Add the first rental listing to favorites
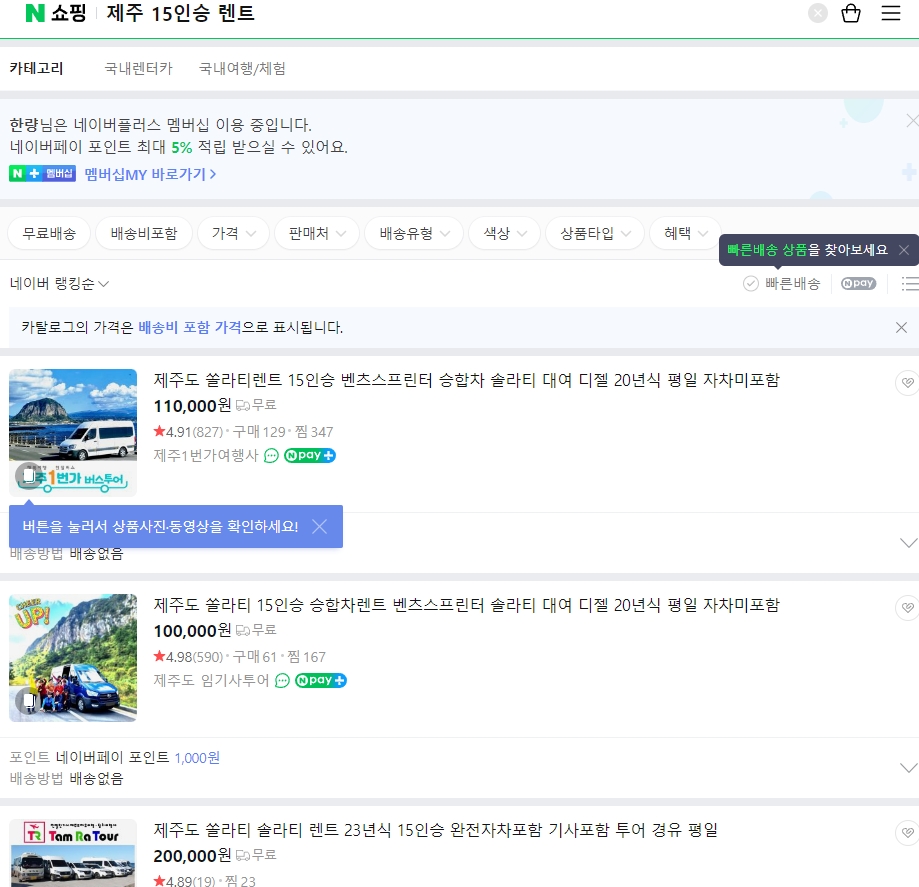The image size is (919, 887). 906,381
